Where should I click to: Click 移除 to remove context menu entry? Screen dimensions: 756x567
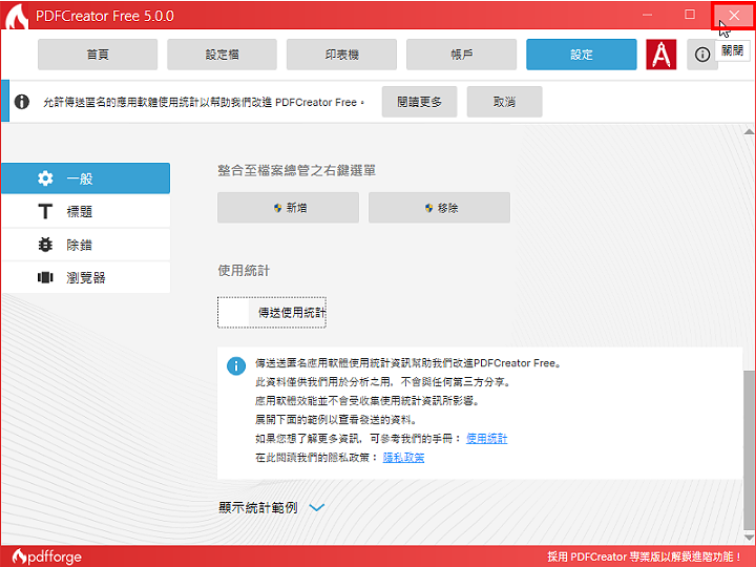439,208
